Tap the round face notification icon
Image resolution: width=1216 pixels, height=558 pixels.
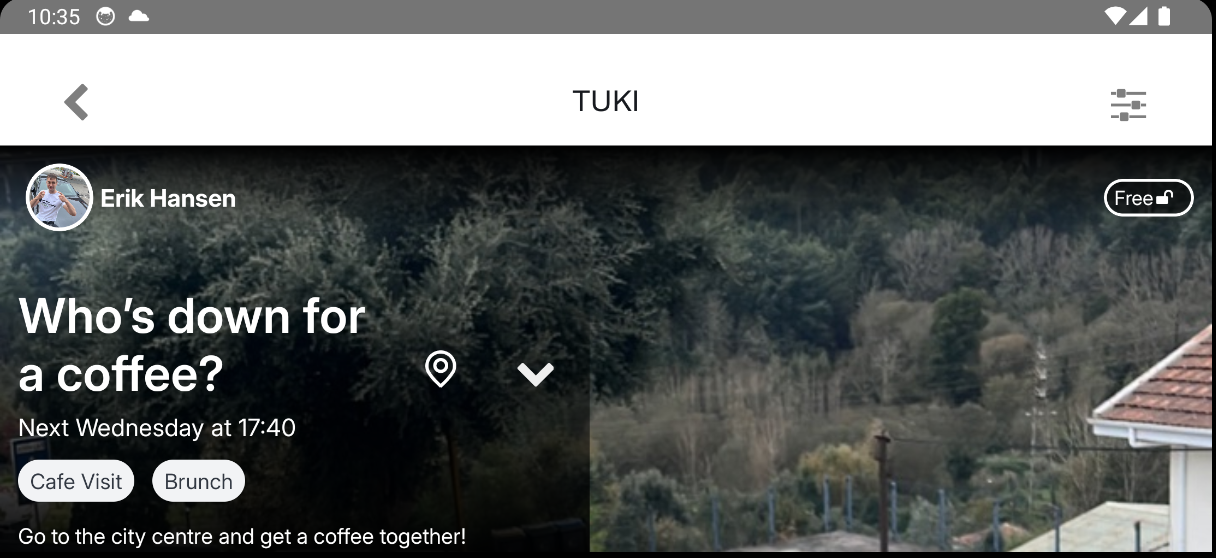[x=105, y=17]
